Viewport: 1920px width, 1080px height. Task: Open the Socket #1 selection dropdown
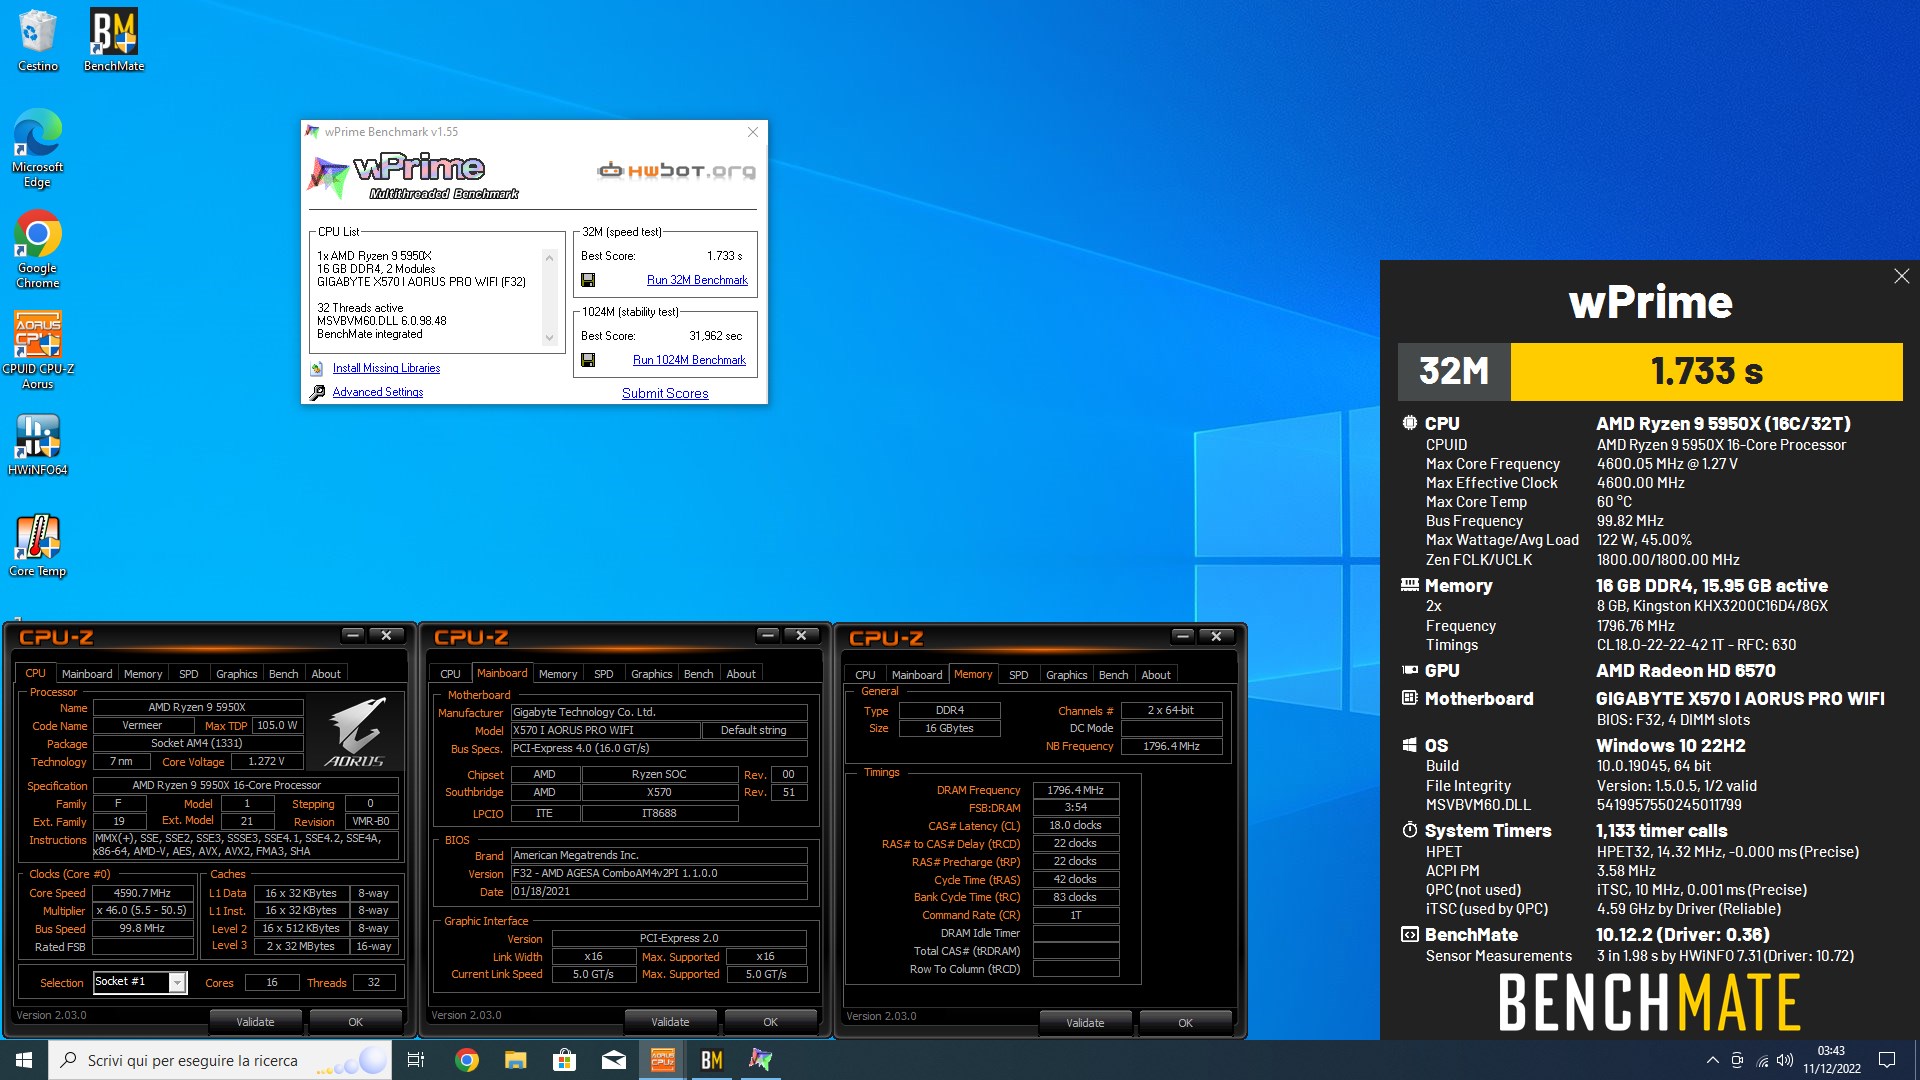click(177, 982)
